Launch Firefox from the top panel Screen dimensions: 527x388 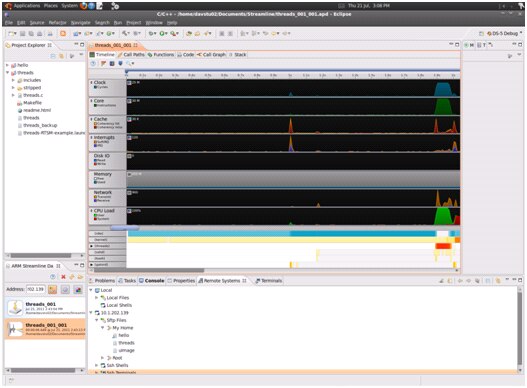(x=83, y=6)
